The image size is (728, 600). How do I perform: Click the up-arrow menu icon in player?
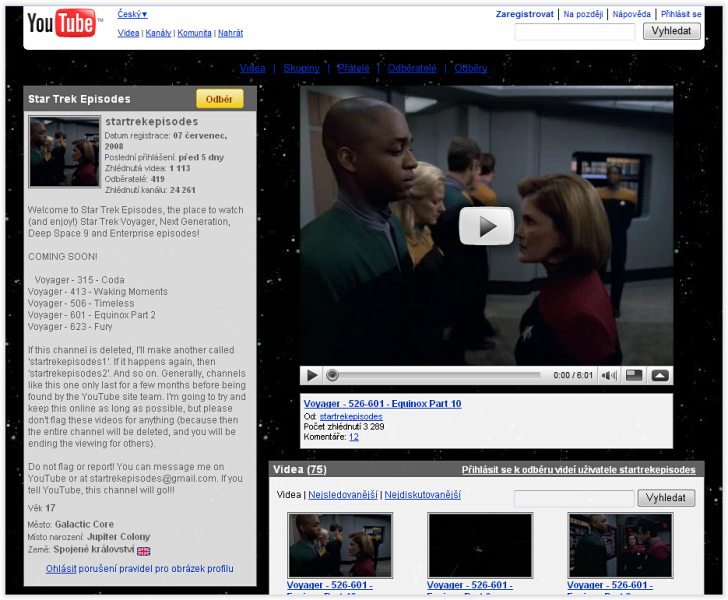(x=660, y=375)
